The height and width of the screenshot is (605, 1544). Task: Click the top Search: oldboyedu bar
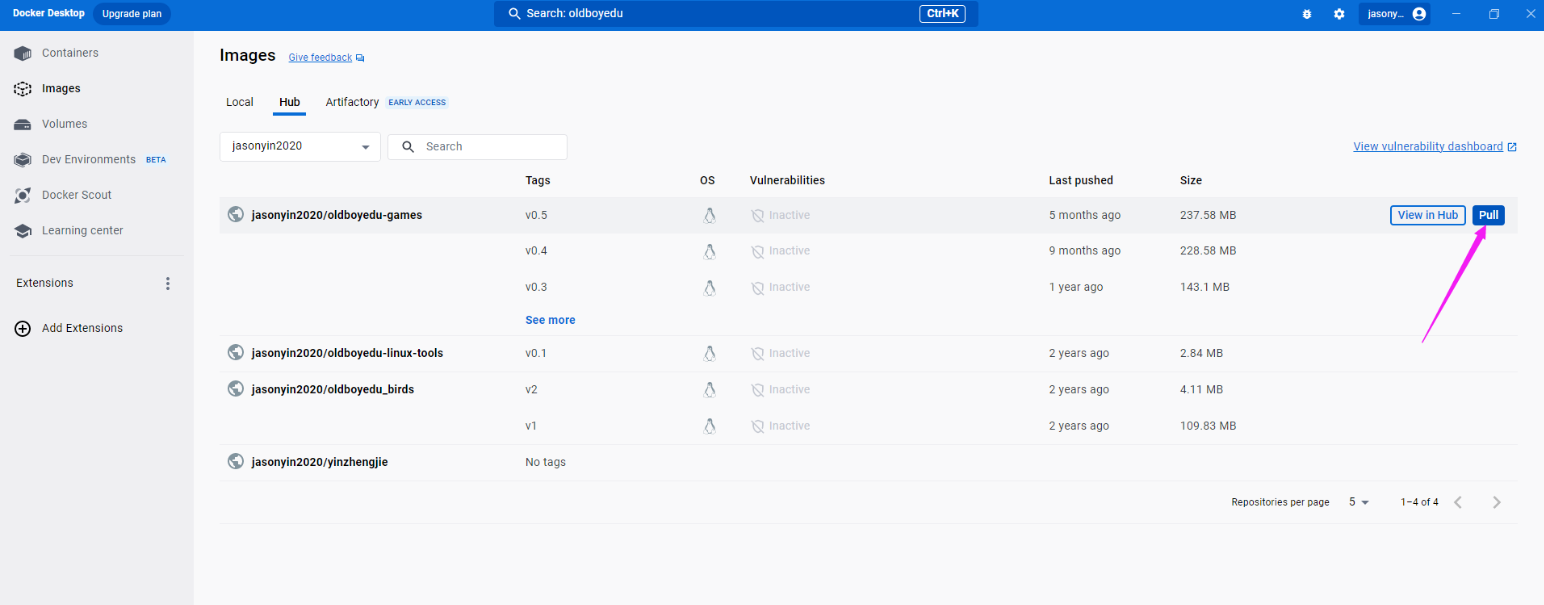pos(735,14)
